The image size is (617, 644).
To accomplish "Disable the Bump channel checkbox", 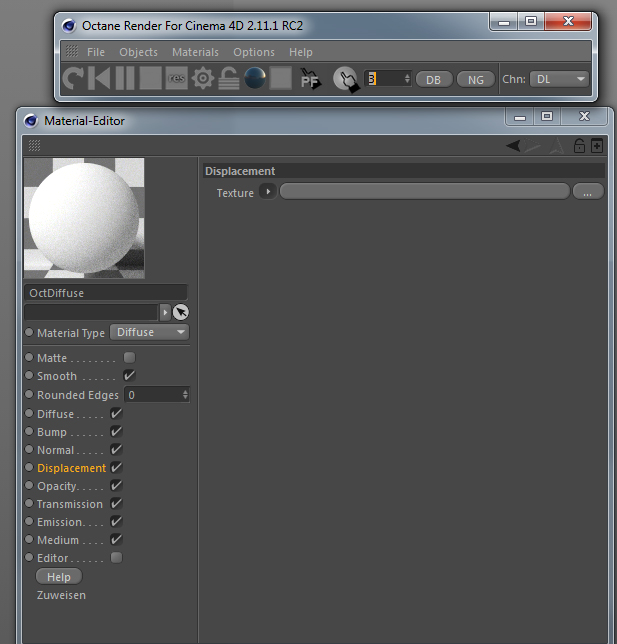I will (116, 432).
